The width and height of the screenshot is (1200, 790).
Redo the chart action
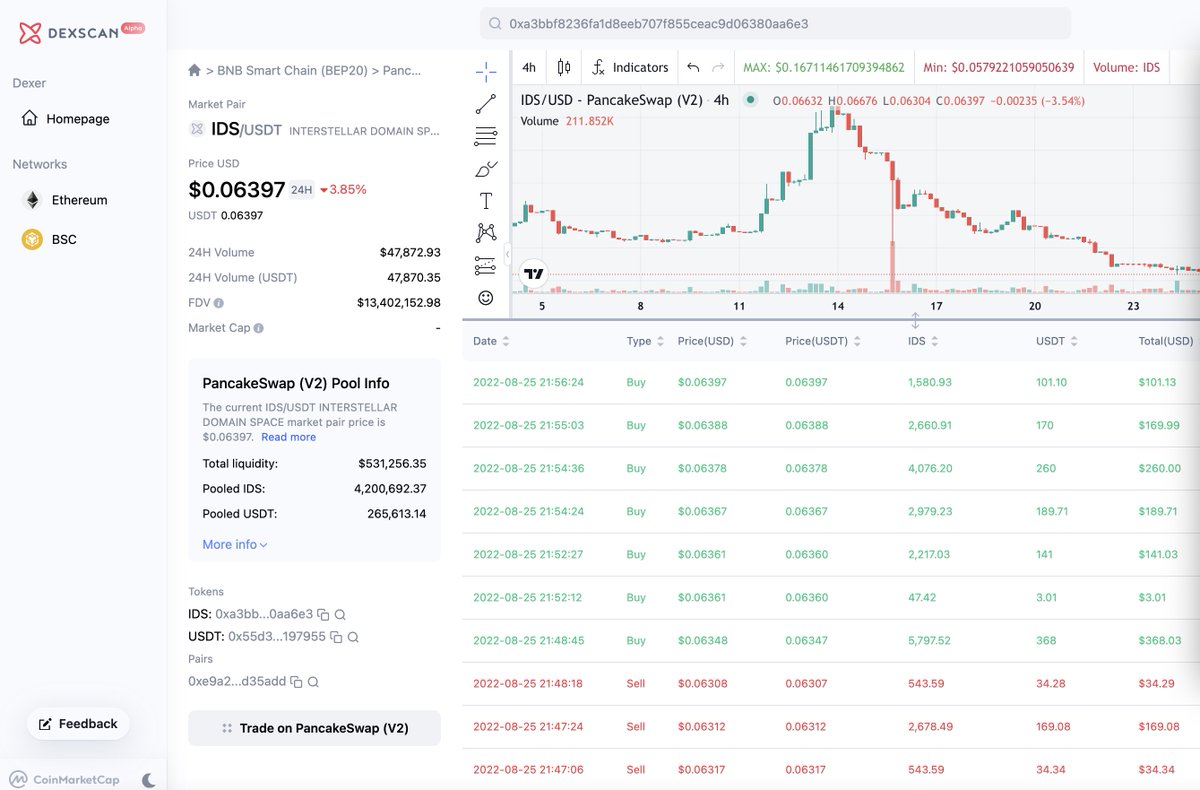pyautogui.click(x=717, y=68)
